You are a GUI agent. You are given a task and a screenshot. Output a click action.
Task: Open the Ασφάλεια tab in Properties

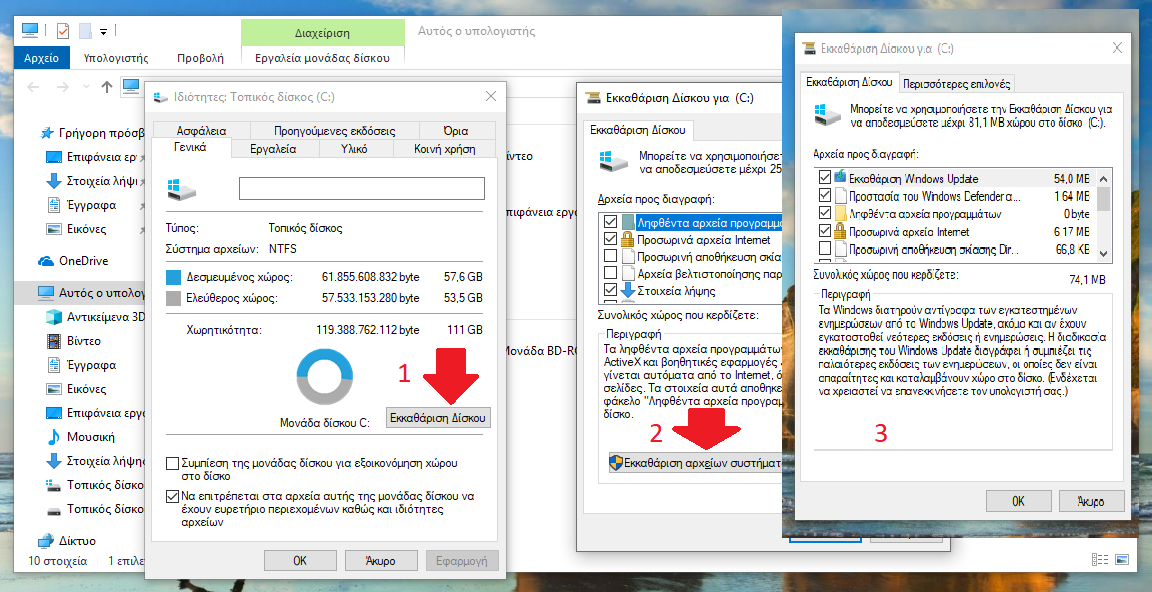coord(200,131)
